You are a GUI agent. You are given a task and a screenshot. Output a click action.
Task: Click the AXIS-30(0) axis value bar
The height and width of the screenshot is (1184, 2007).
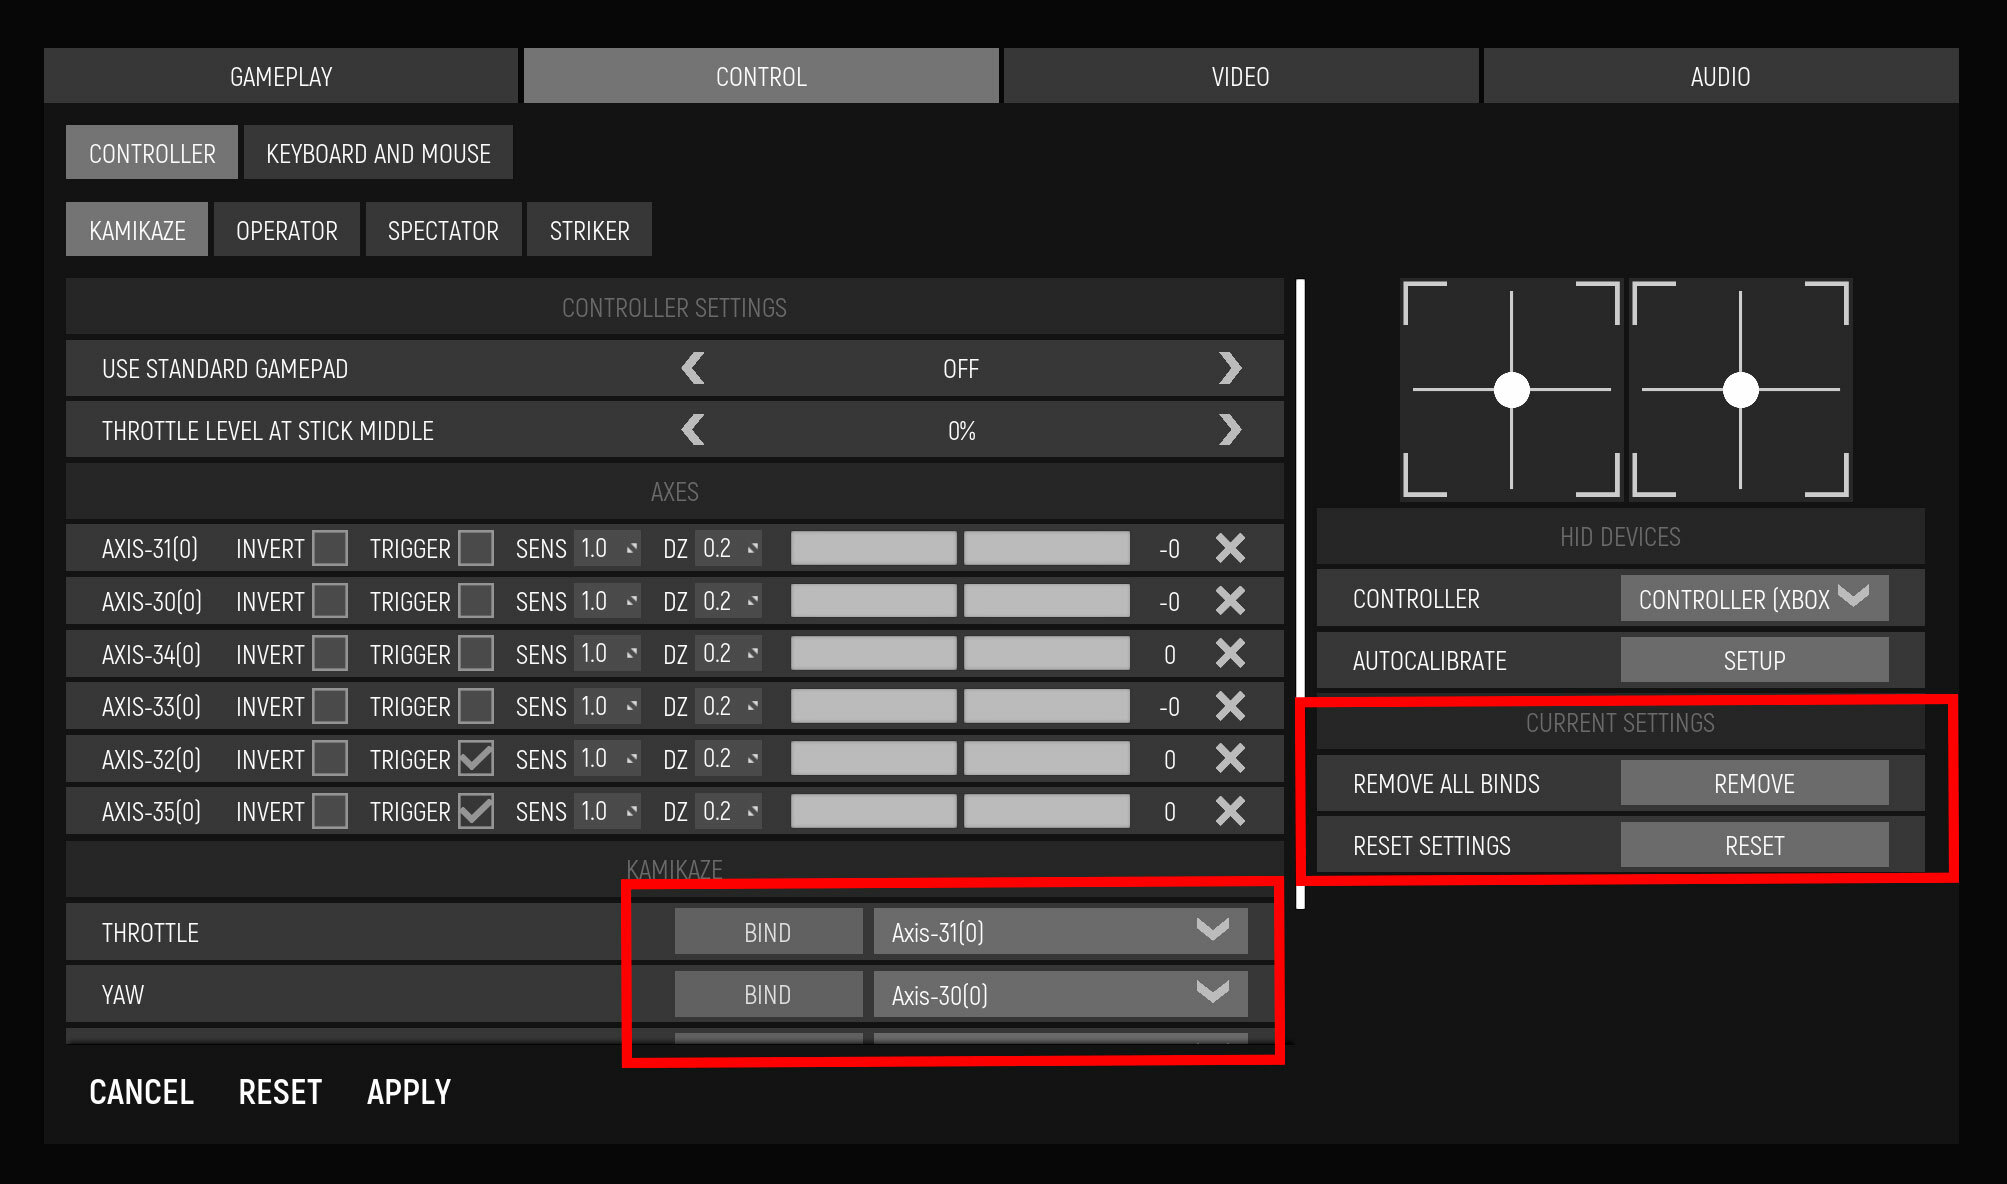960,601
